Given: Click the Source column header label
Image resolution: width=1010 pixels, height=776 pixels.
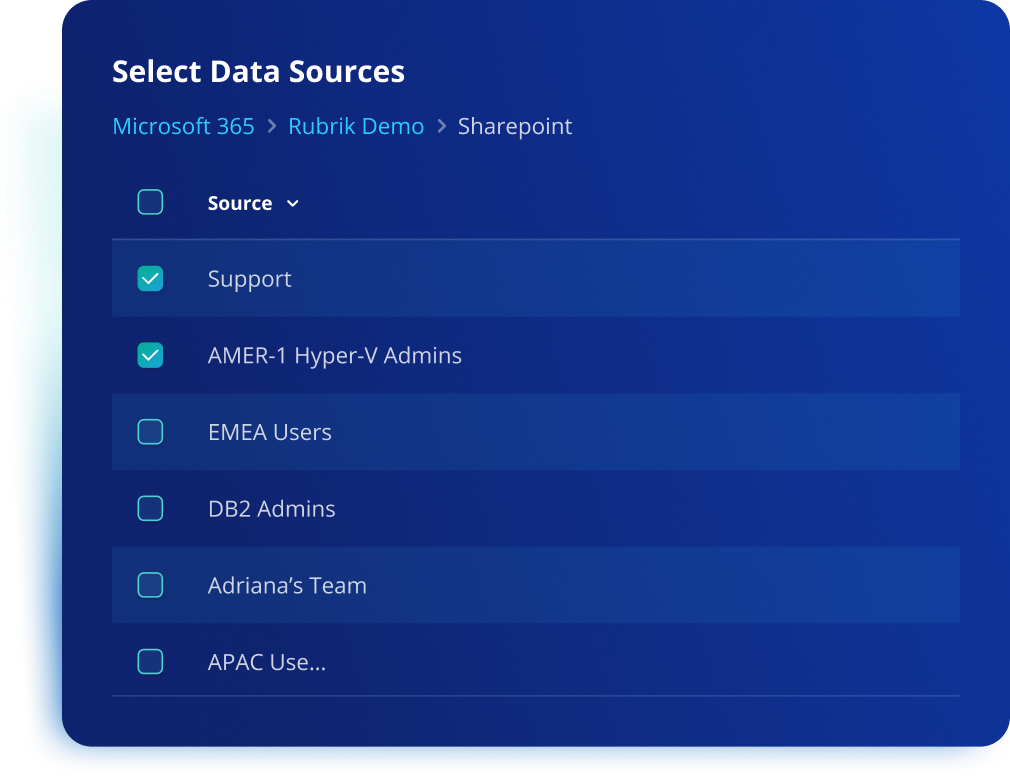Looking at the screenshot, I should point(240,203).
